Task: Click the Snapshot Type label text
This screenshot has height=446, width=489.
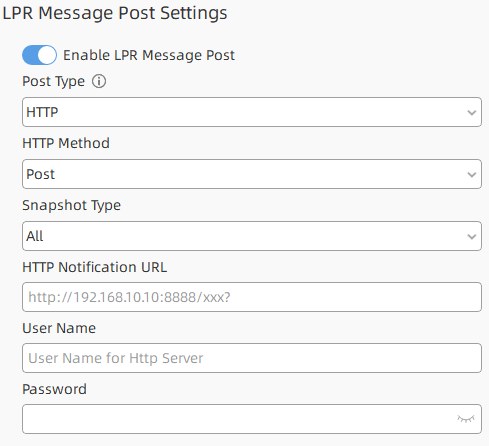Action: click(x=71, y=206)
